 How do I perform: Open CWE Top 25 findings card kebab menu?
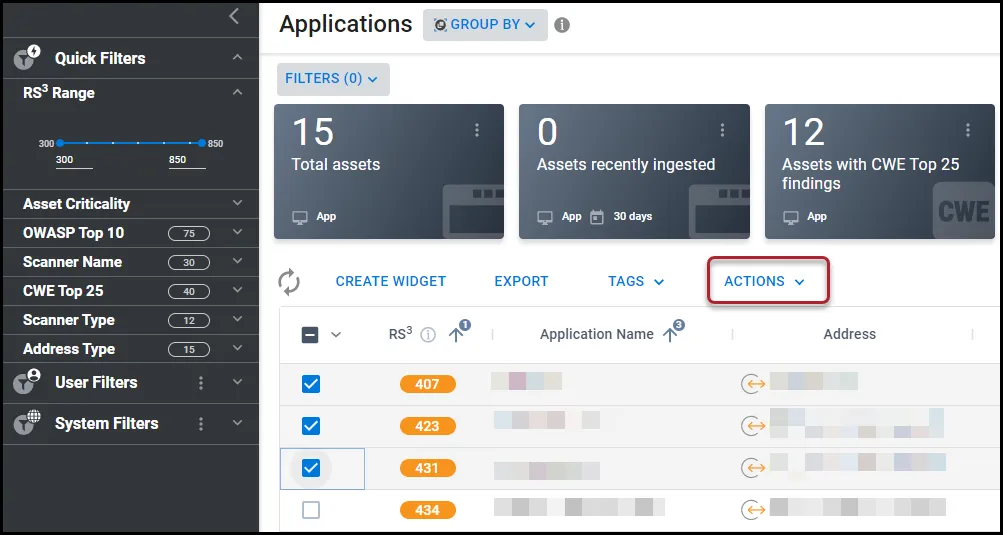(x=968, y=130)
